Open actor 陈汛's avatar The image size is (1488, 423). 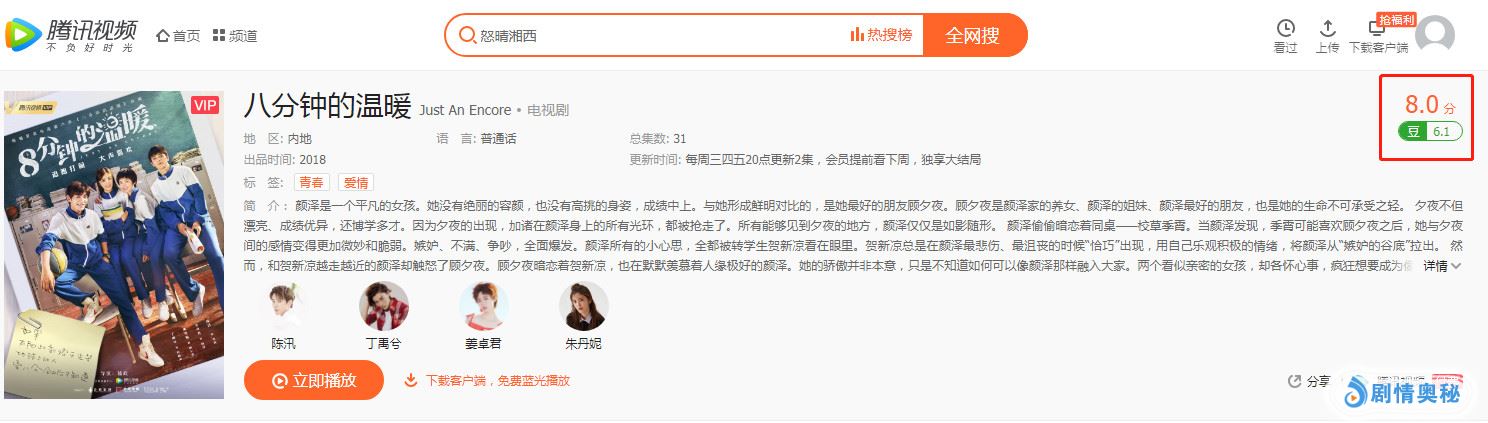pos(284,306)
